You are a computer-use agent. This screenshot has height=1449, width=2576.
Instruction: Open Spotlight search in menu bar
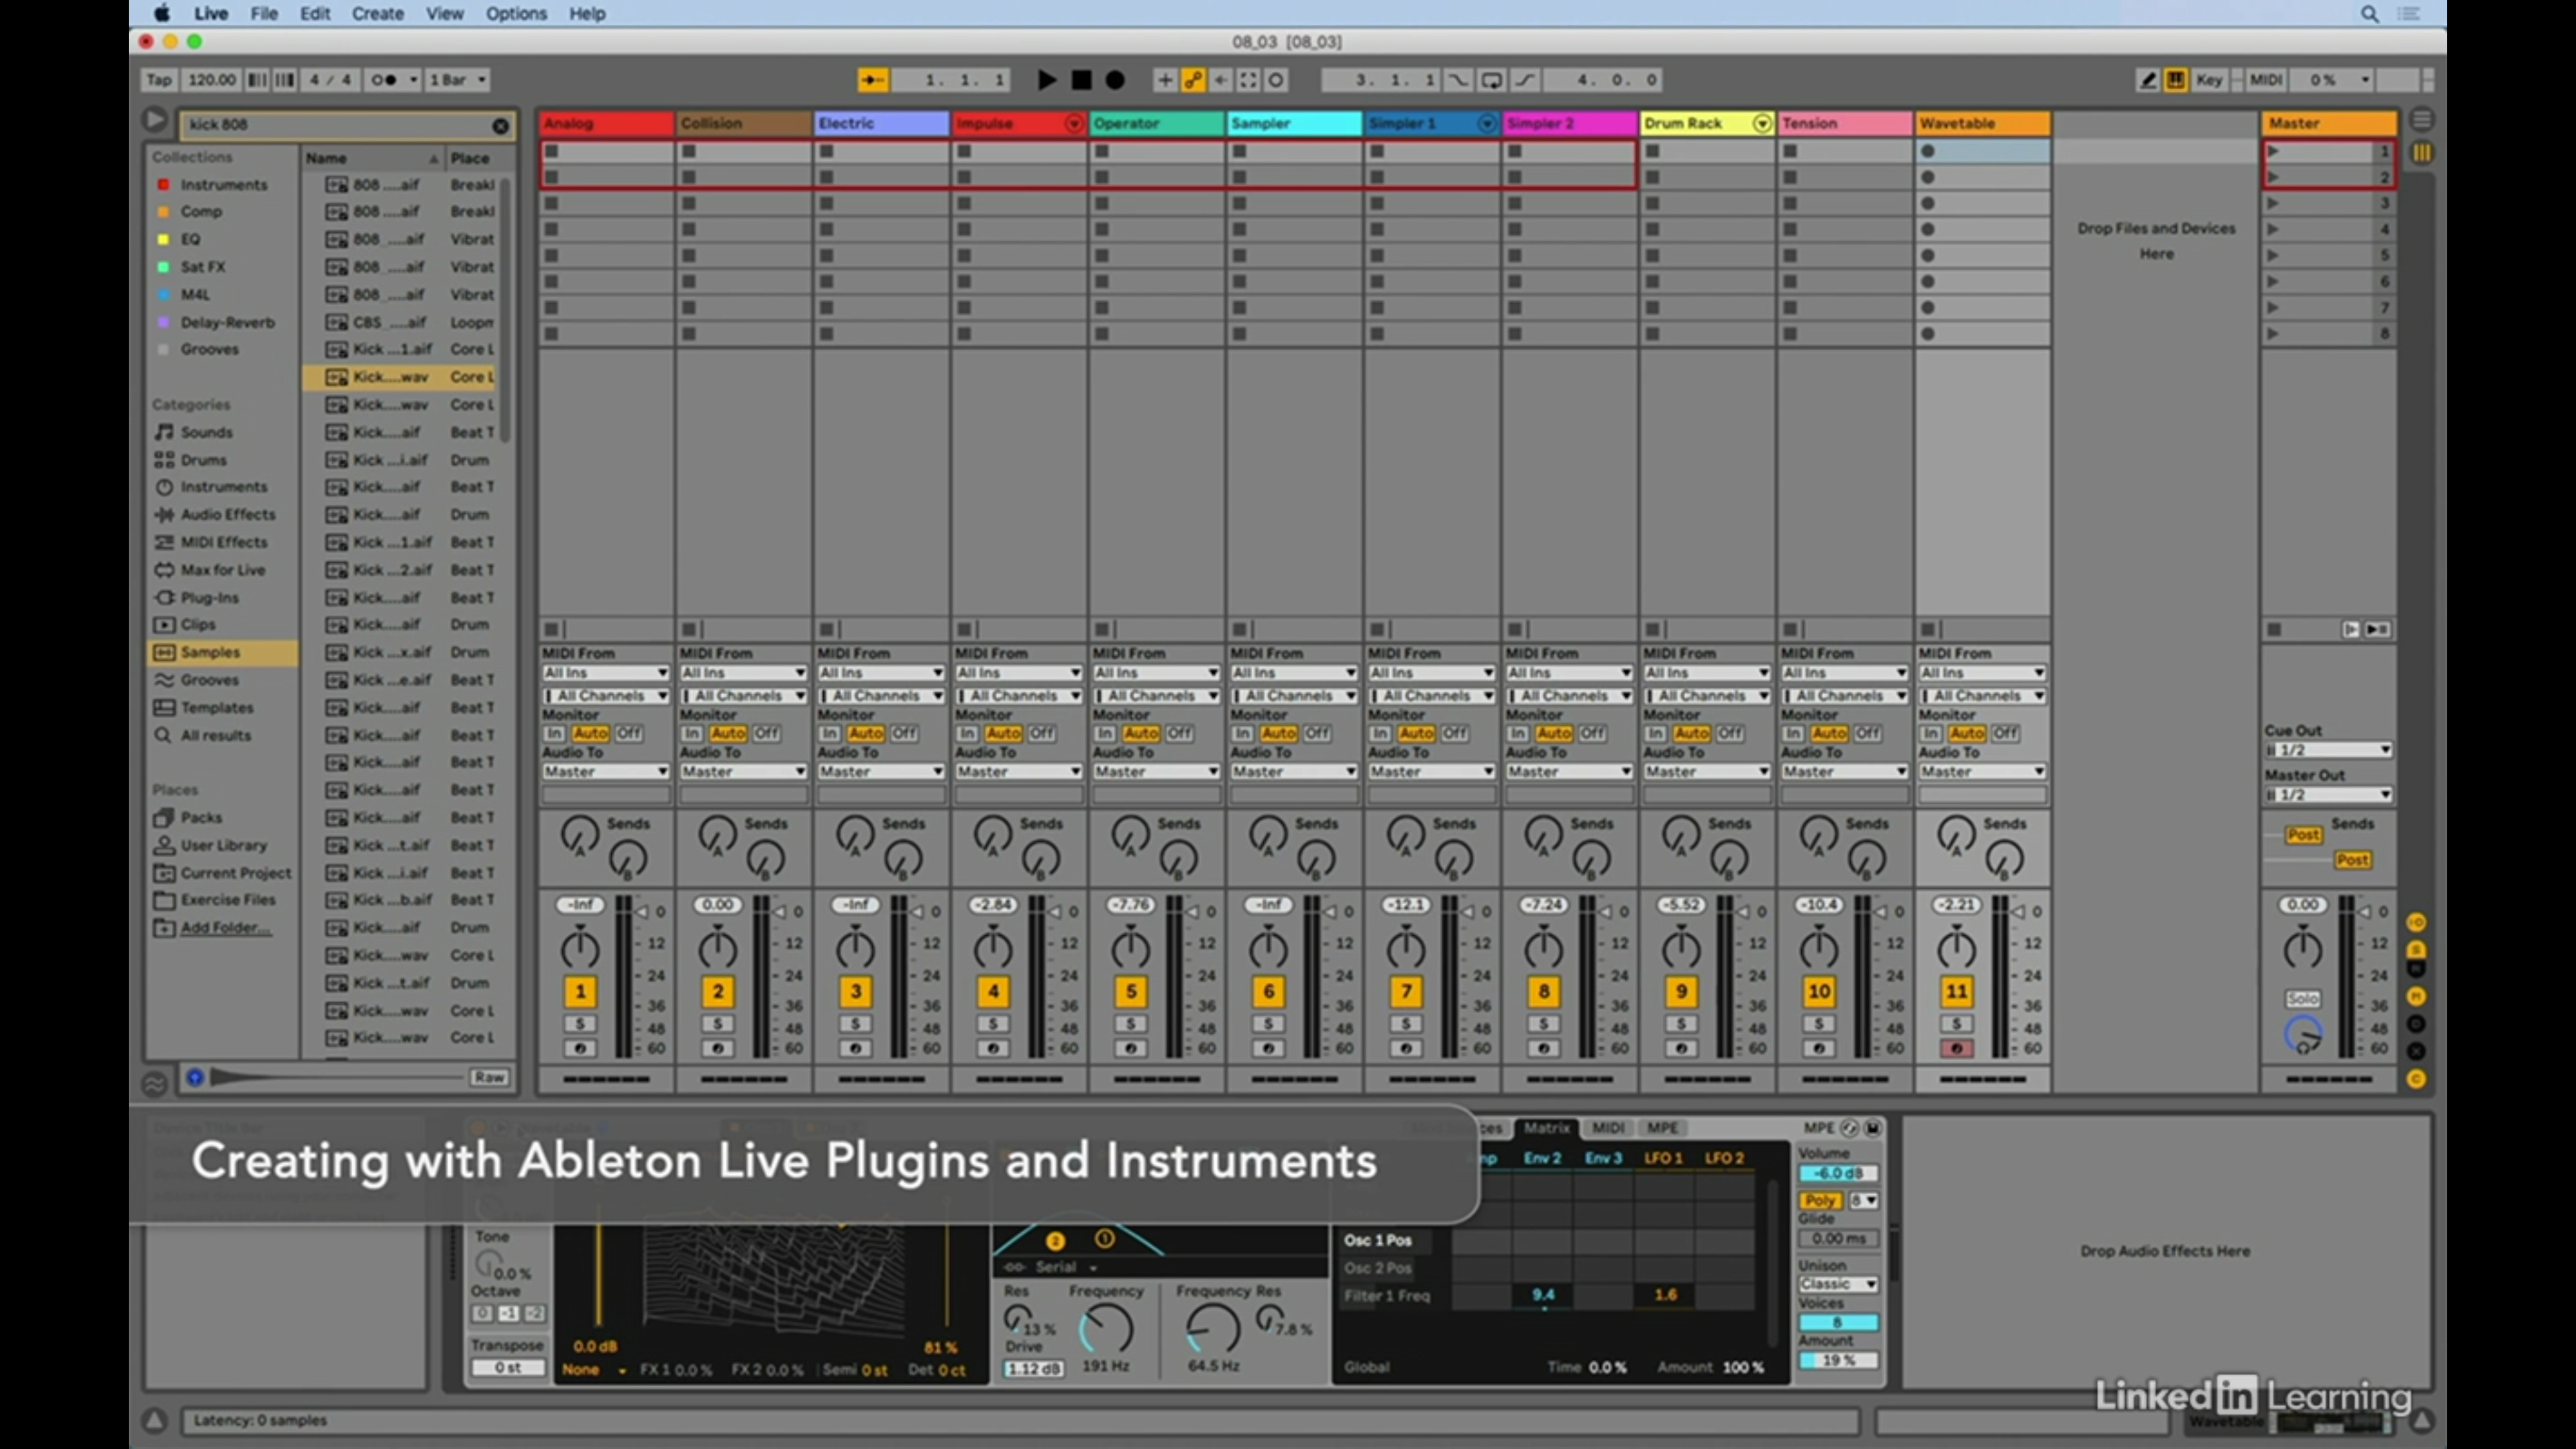2369,14
